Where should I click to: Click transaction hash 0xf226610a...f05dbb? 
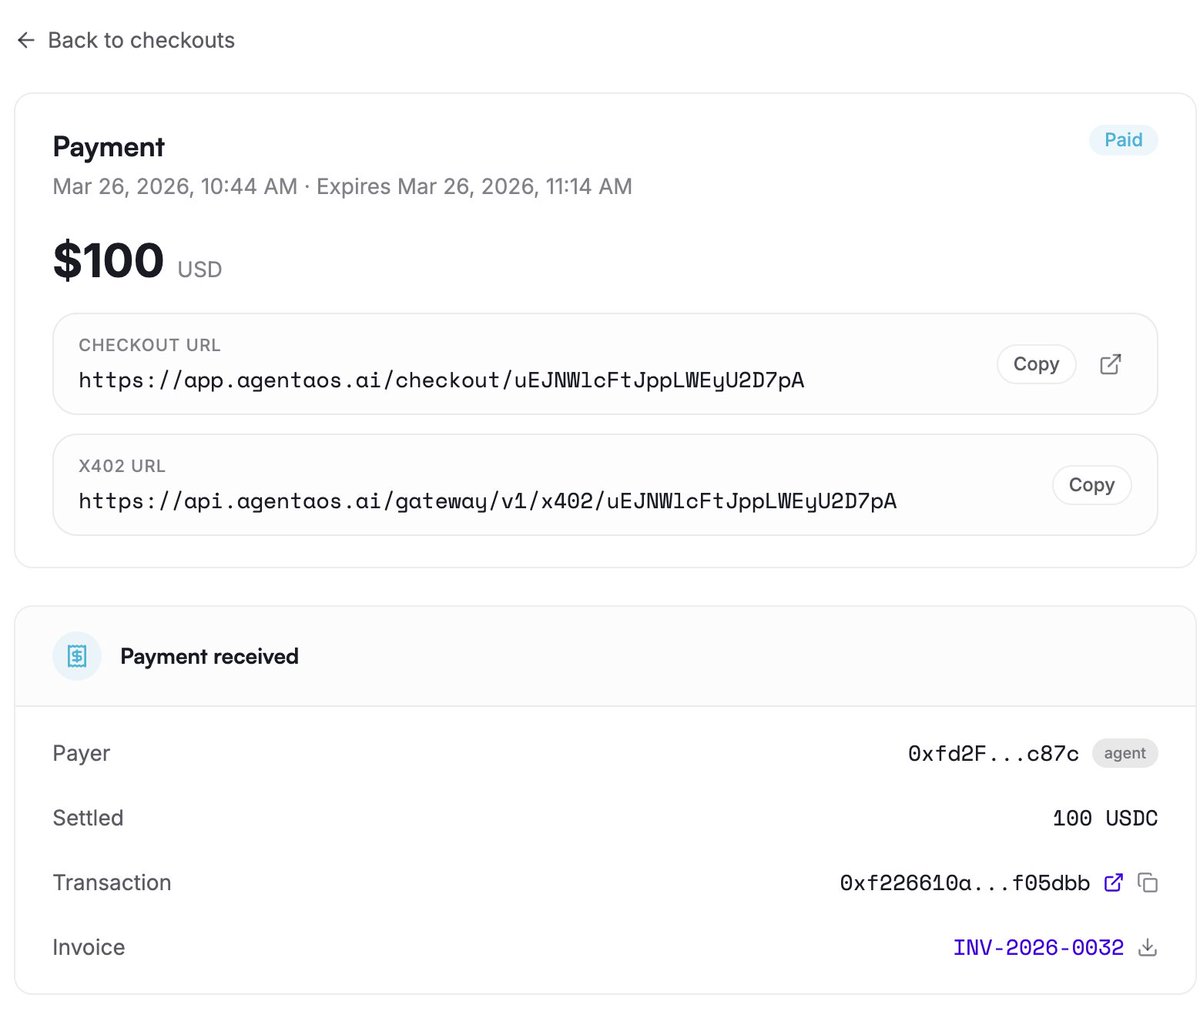965,883
